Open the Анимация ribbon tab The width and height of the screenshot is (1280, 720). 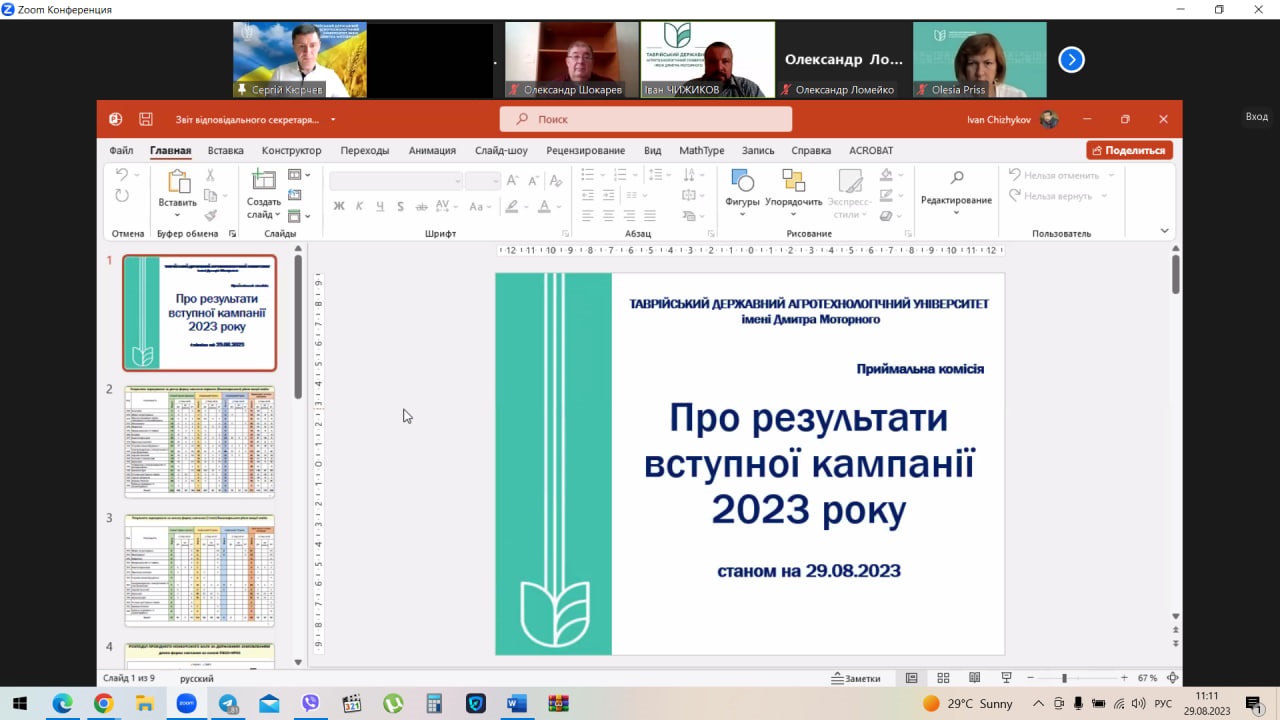click(432, 151)
